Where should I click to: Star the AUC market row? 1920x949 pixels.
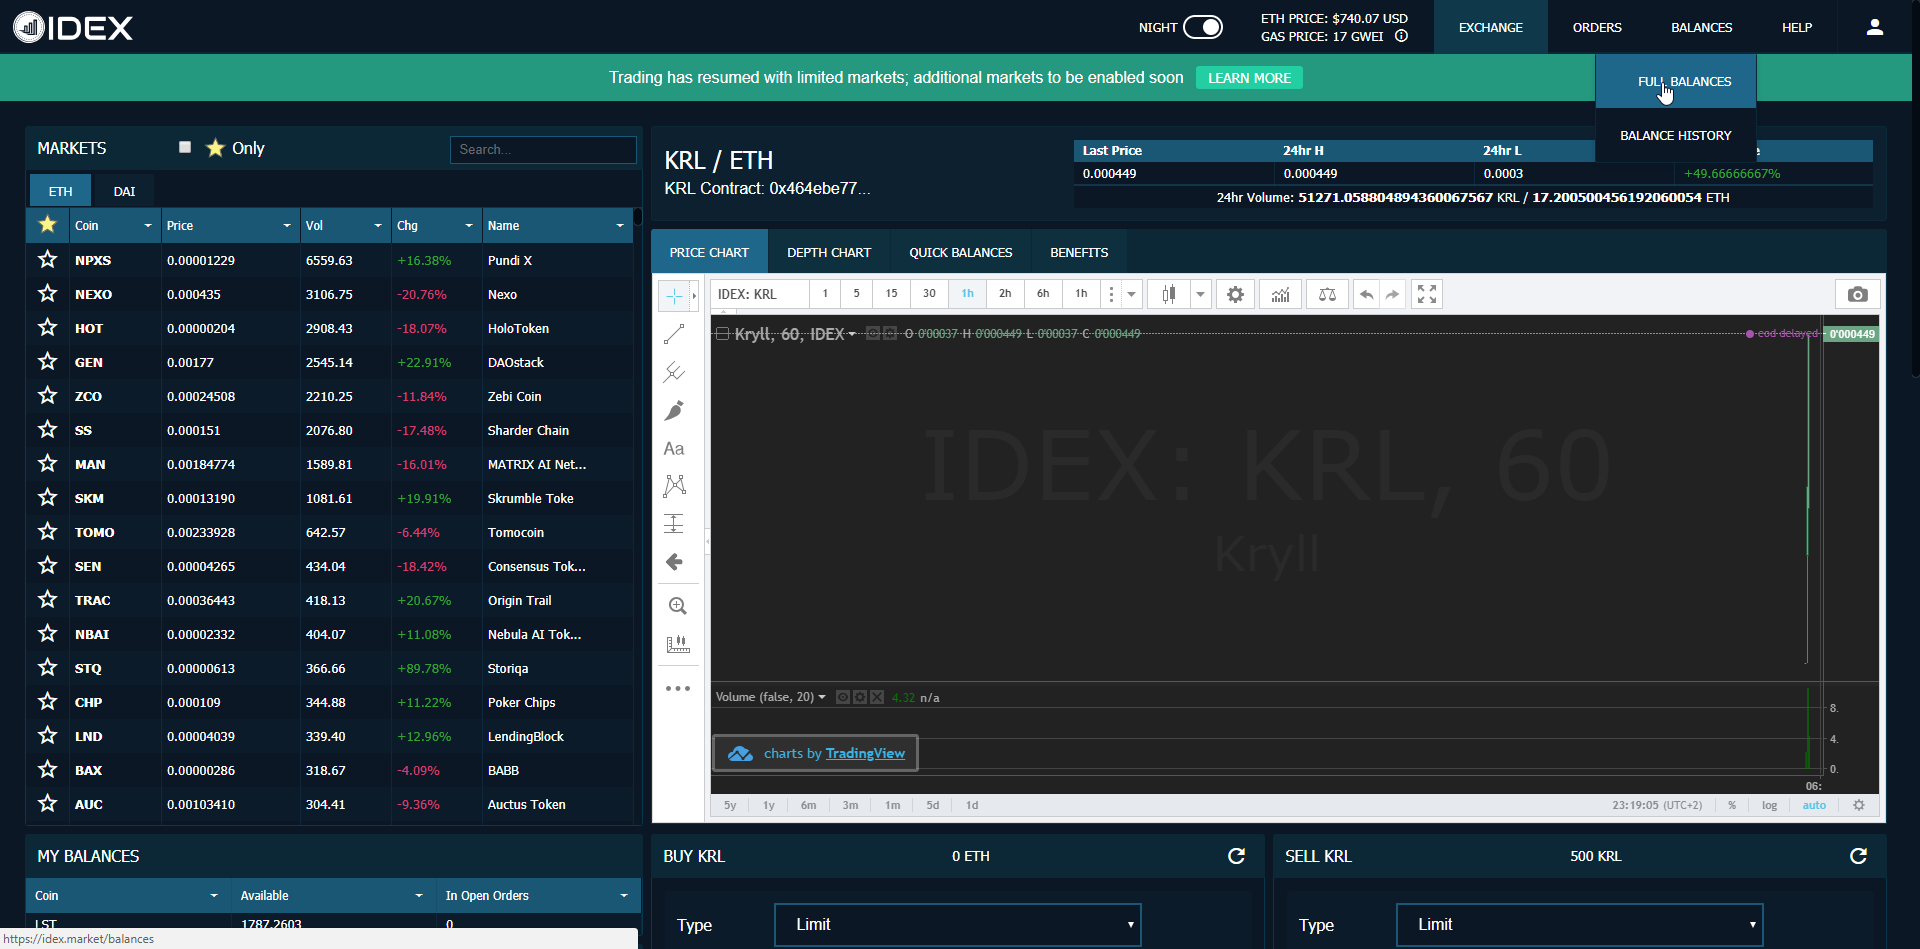tap(47, 804)
